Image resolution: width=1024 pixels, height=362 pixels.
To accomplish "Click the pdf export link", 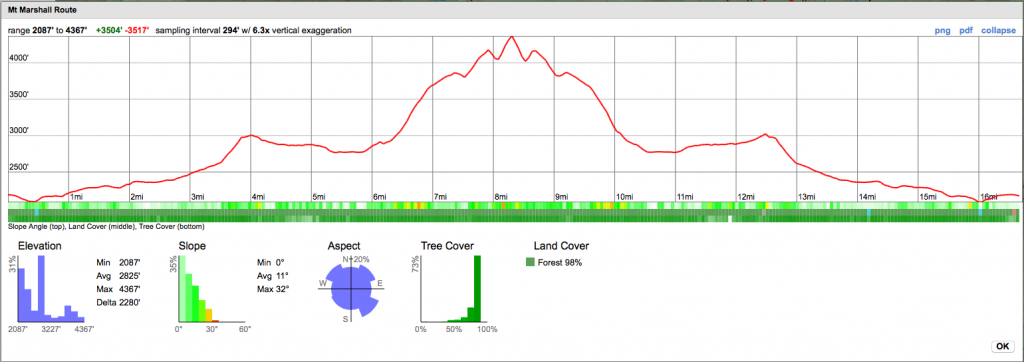I will pos(965,30).
